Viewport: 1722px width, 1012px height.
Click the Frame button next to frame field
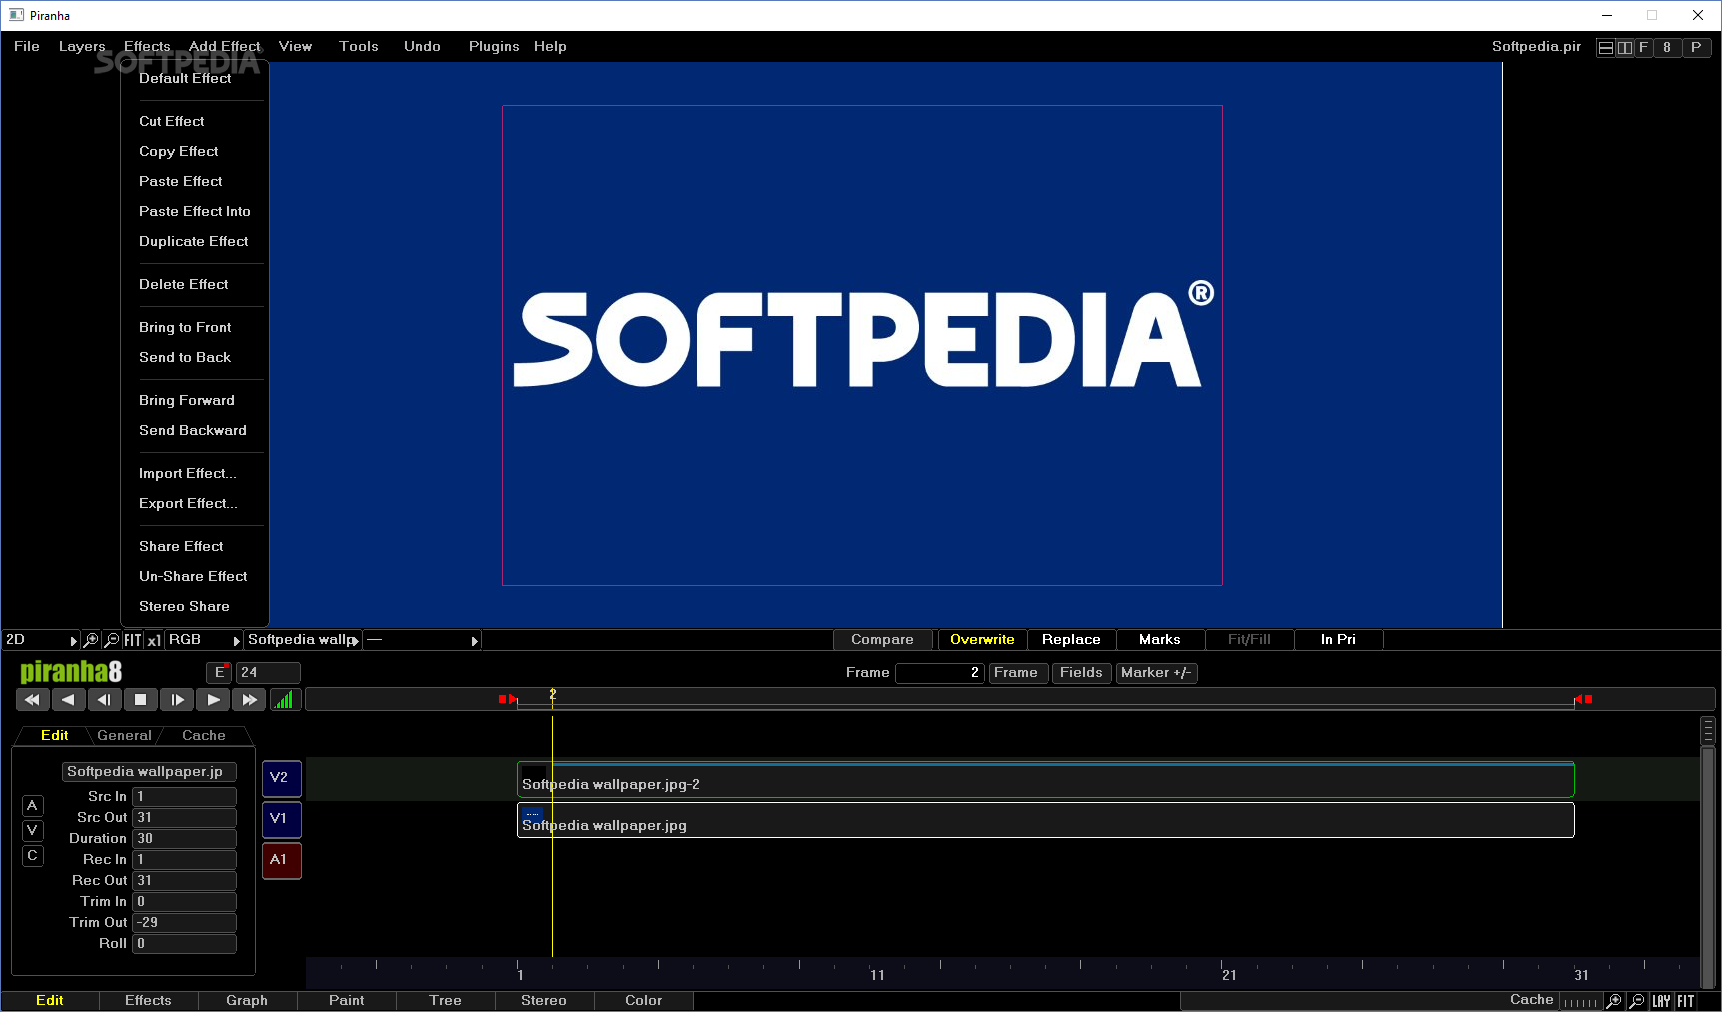(x=1016, y=673)
